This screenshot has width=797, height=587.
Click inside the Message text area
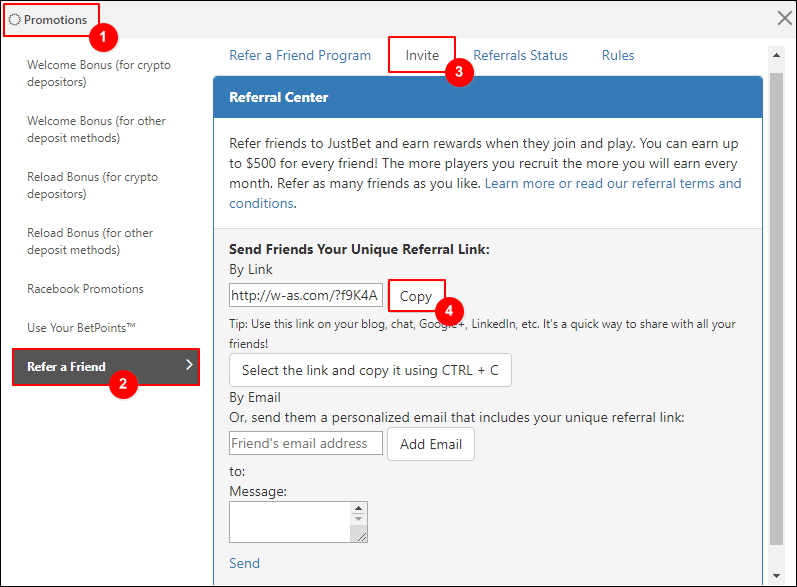coord(290,522)
